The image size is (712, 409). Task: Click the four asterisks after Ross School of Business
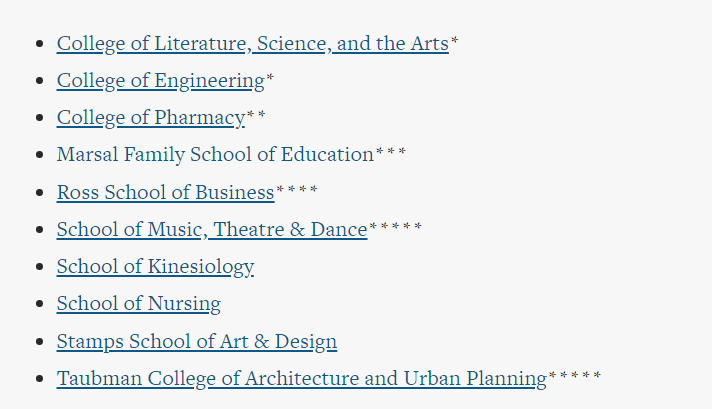click(297, 189)
